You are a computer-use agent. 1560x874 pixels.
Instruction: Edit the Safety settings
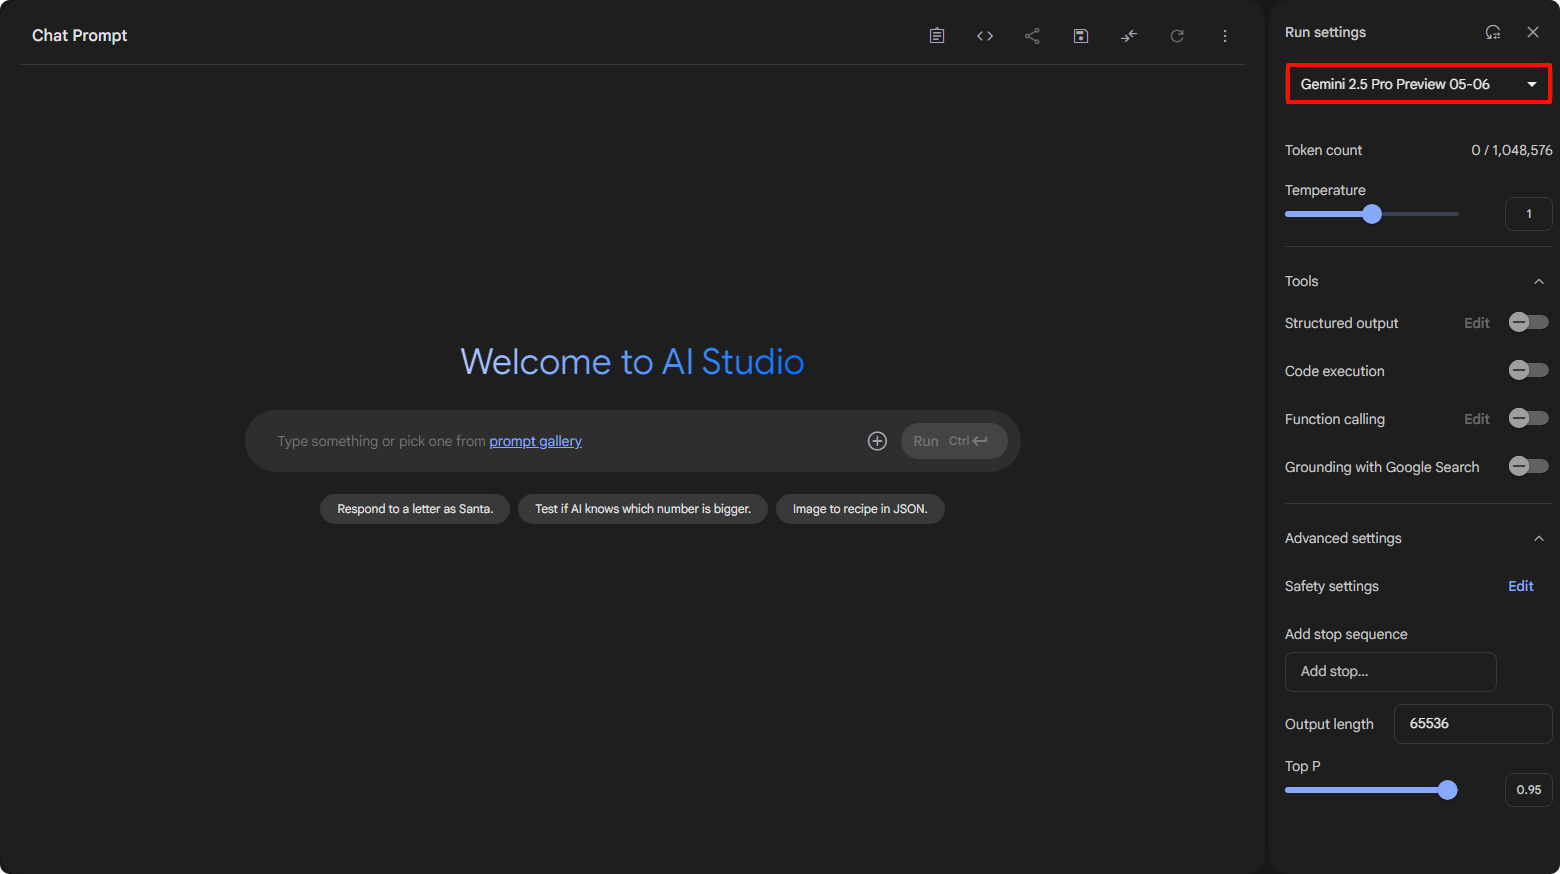click(1521, 586)
